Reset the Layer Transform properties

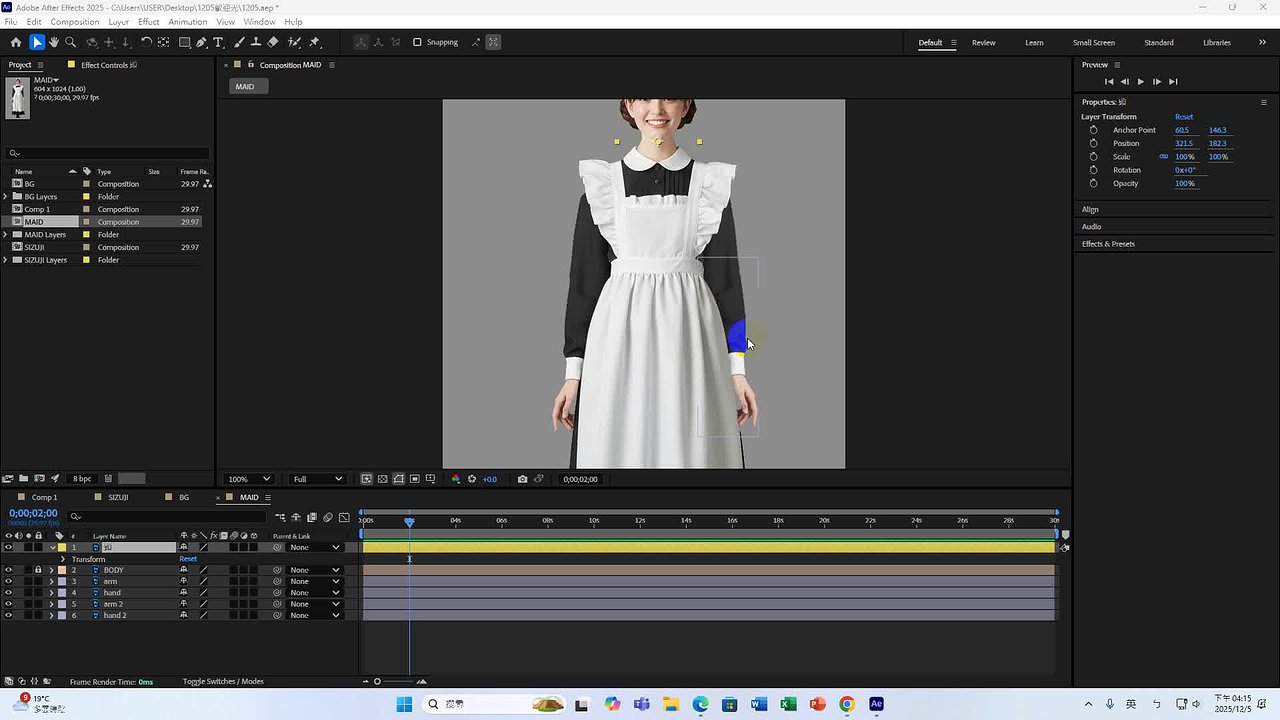coord(1183,117)
